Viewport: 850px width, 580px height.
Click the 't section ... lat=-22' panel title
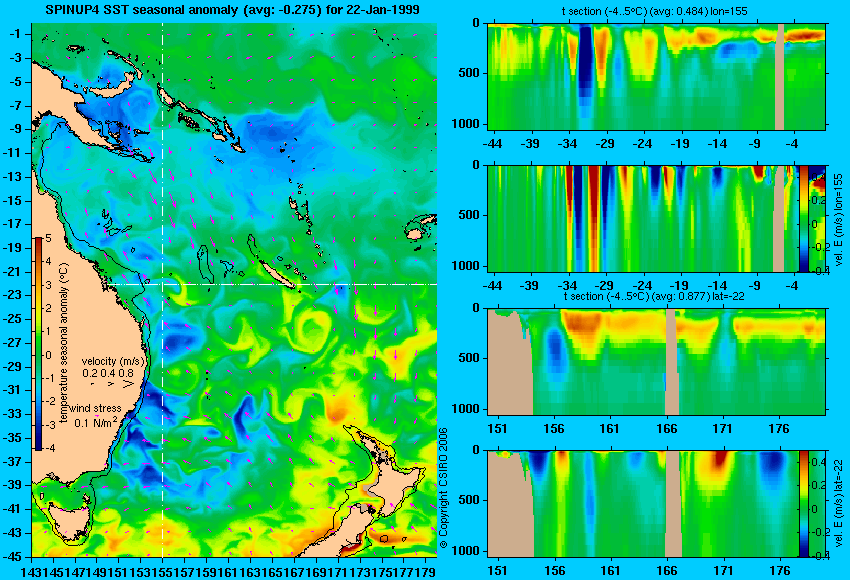point(654,297)
